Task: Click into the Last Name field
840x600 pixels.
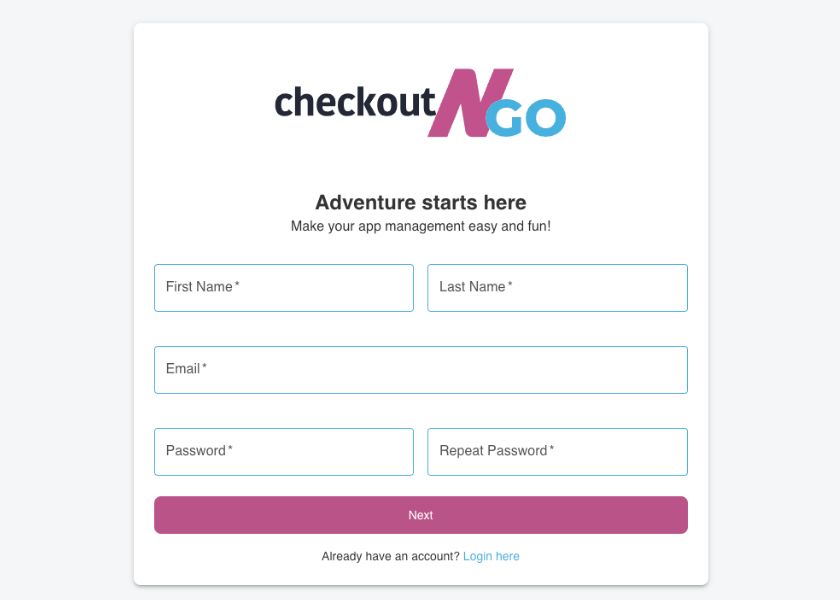Action: pyautogui.click(x=557, y=288)
